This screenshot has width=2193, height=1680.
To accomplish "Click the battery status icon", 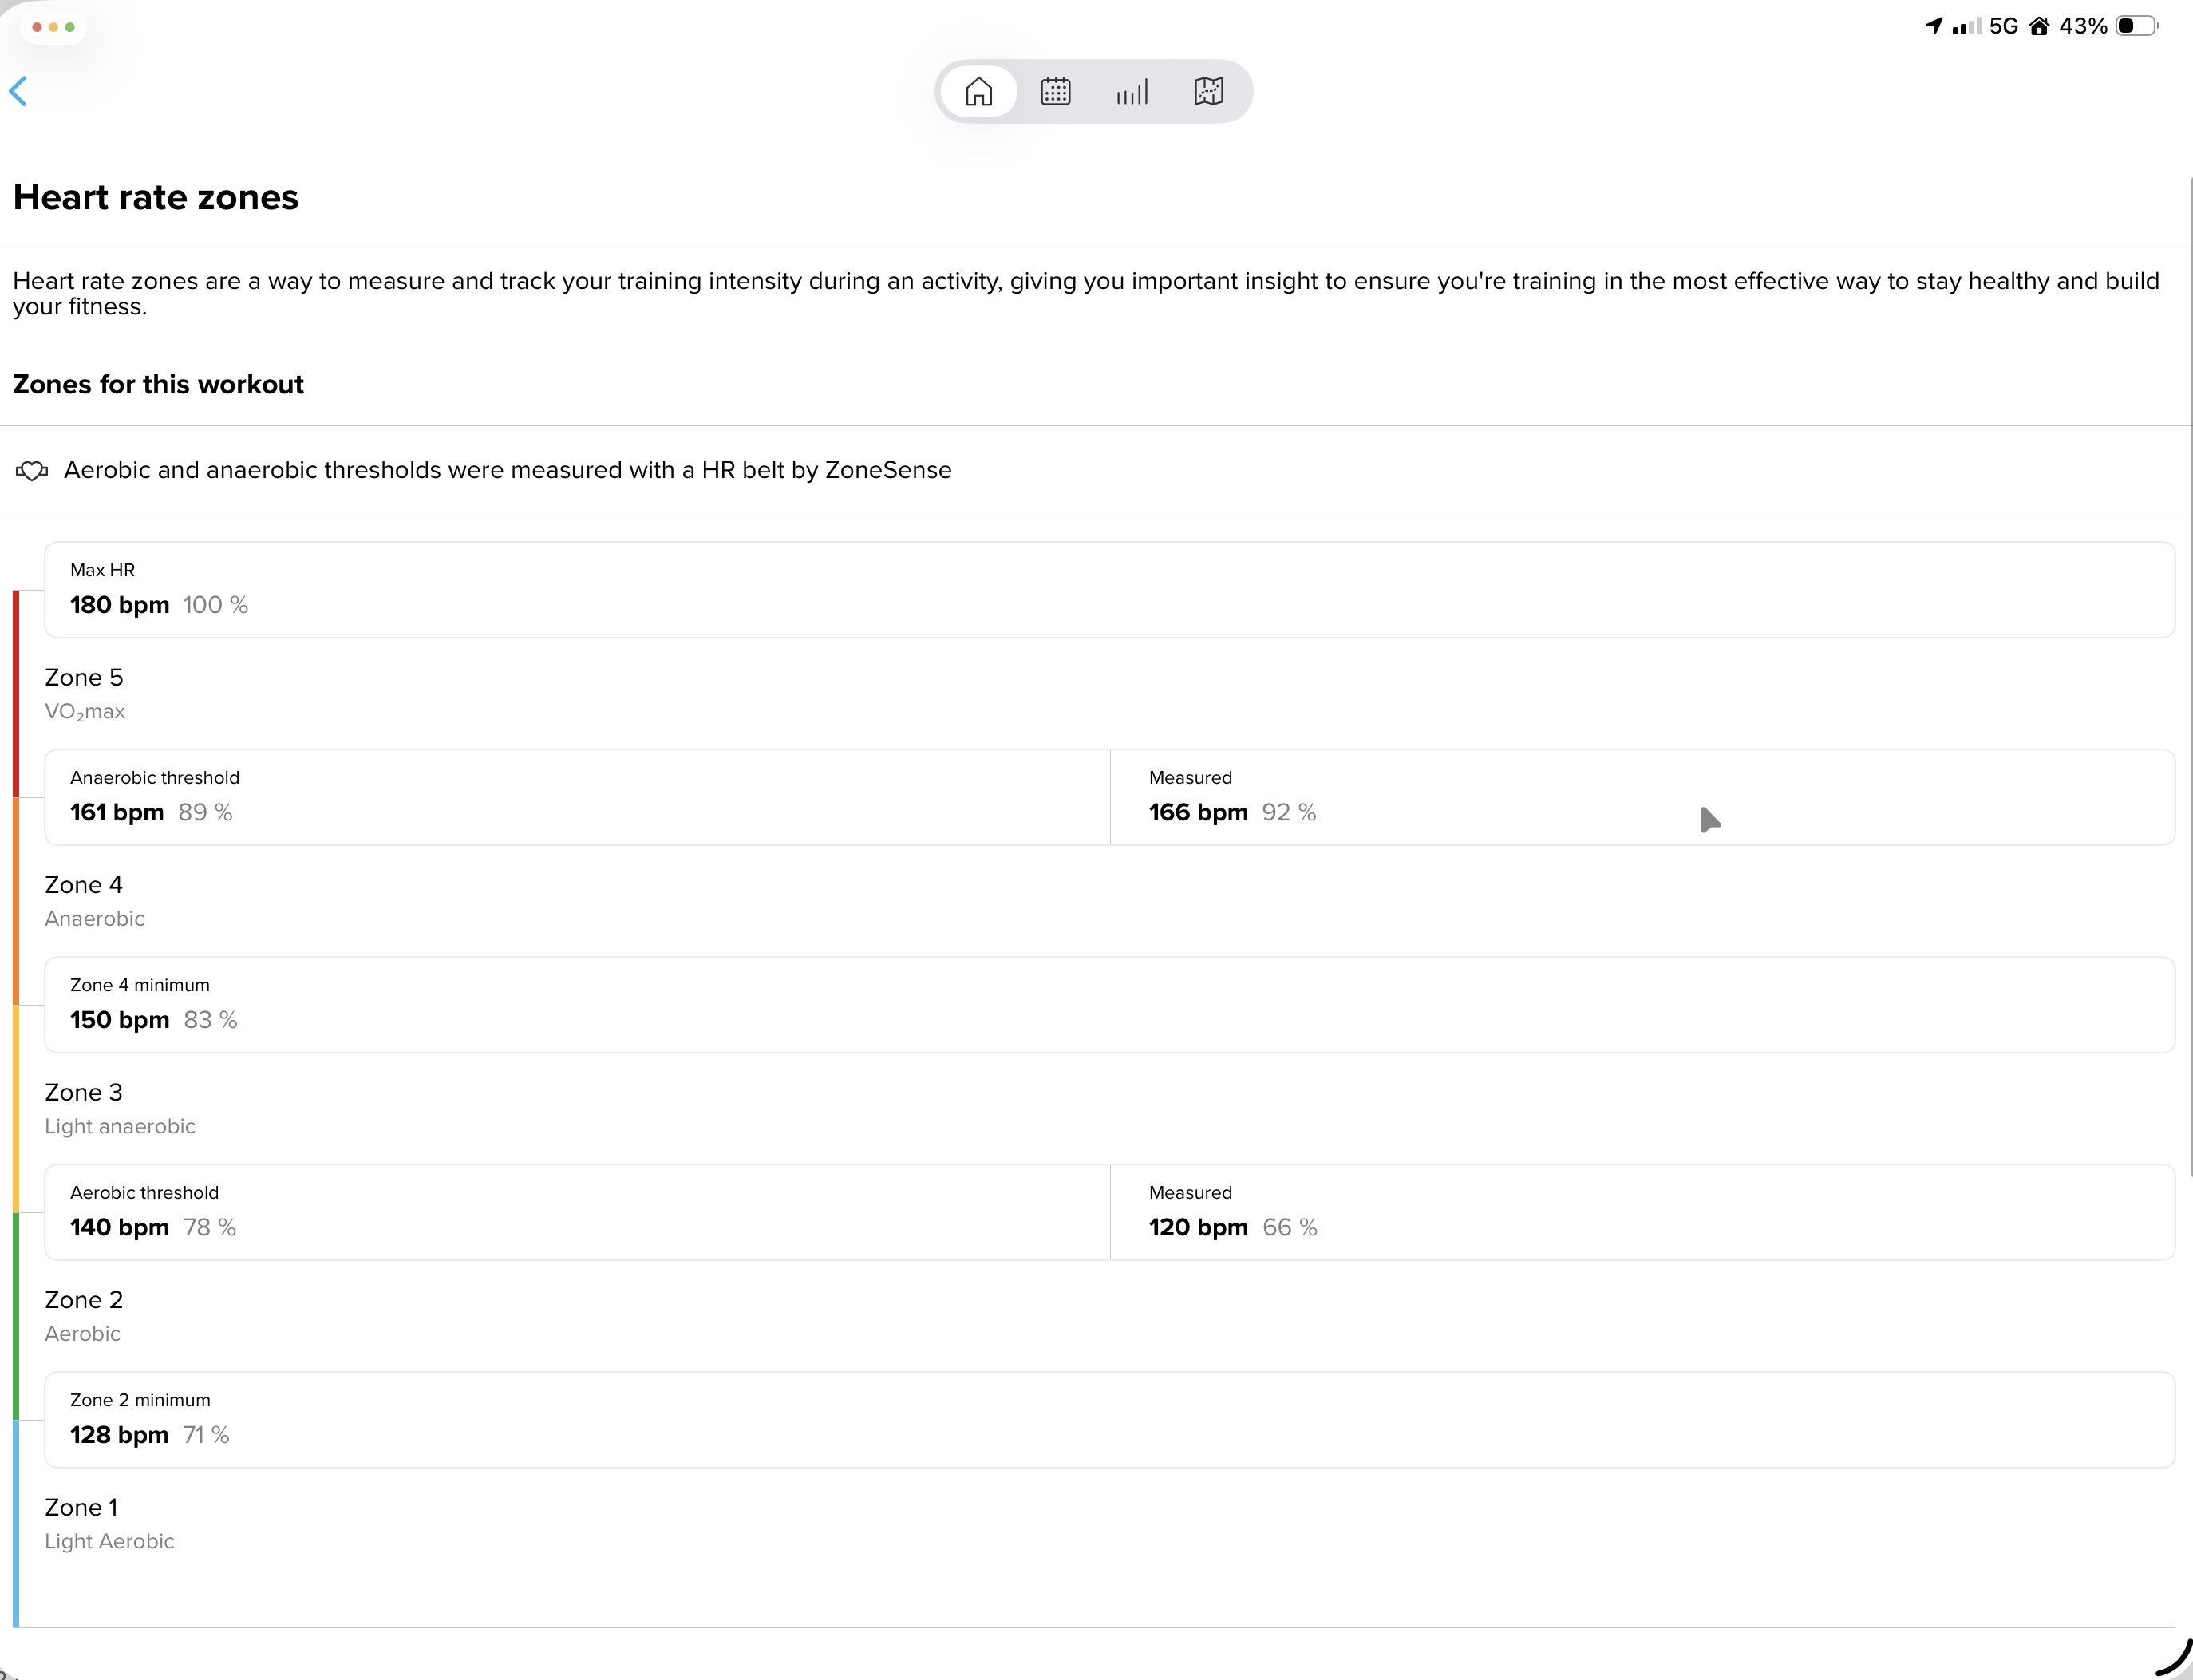I will pyautogui.click(x=2137, y=26).
